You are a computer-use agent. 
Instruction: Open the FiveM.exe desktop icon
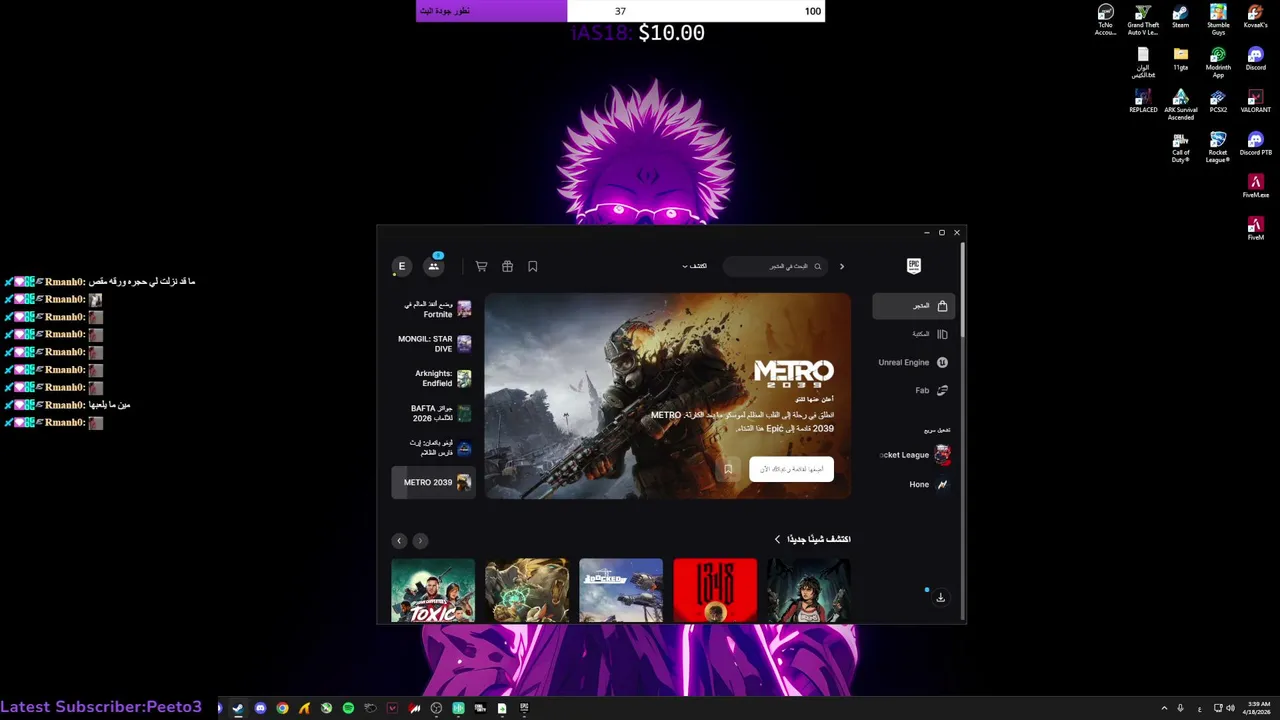[x=1256, y=186]
